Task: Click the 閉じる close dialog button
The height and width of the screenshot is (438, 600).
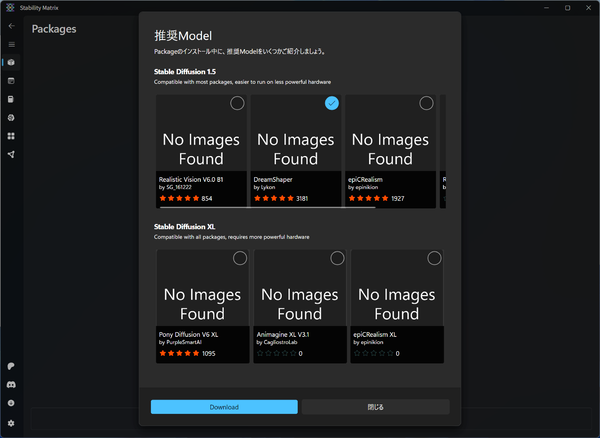Action: click(x=375, y=407)
